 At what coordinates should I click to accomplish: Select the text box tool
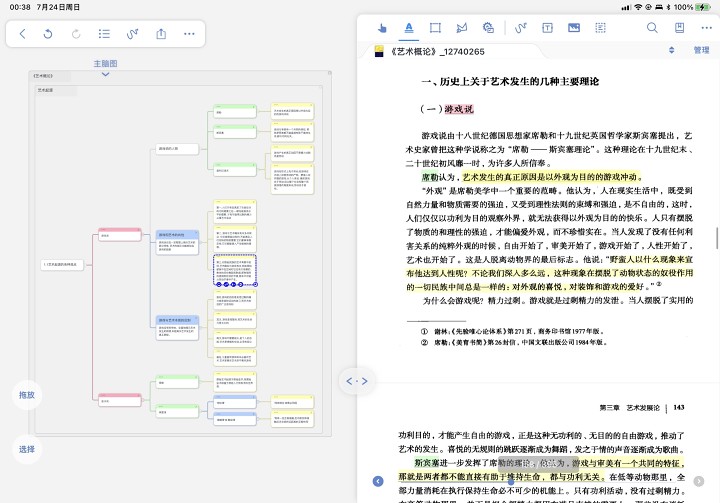click(x=547, y=28)
